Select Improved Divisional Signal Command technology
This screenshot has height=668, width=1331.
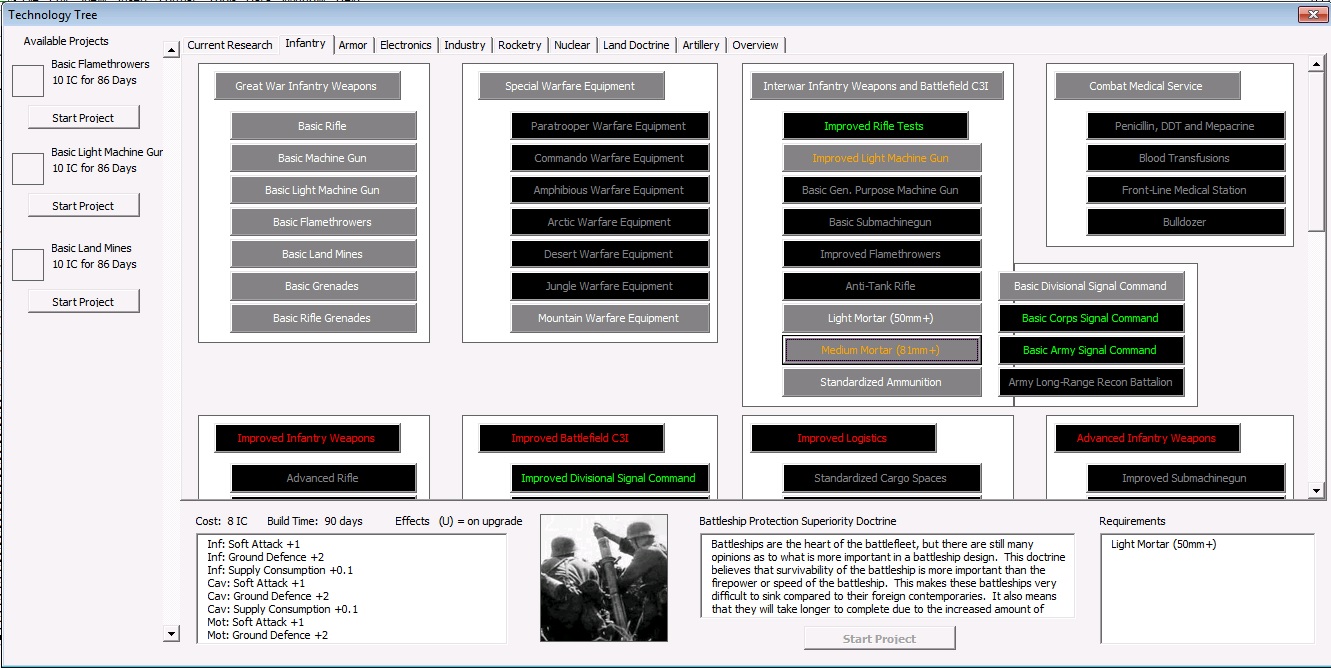(610, 478)
